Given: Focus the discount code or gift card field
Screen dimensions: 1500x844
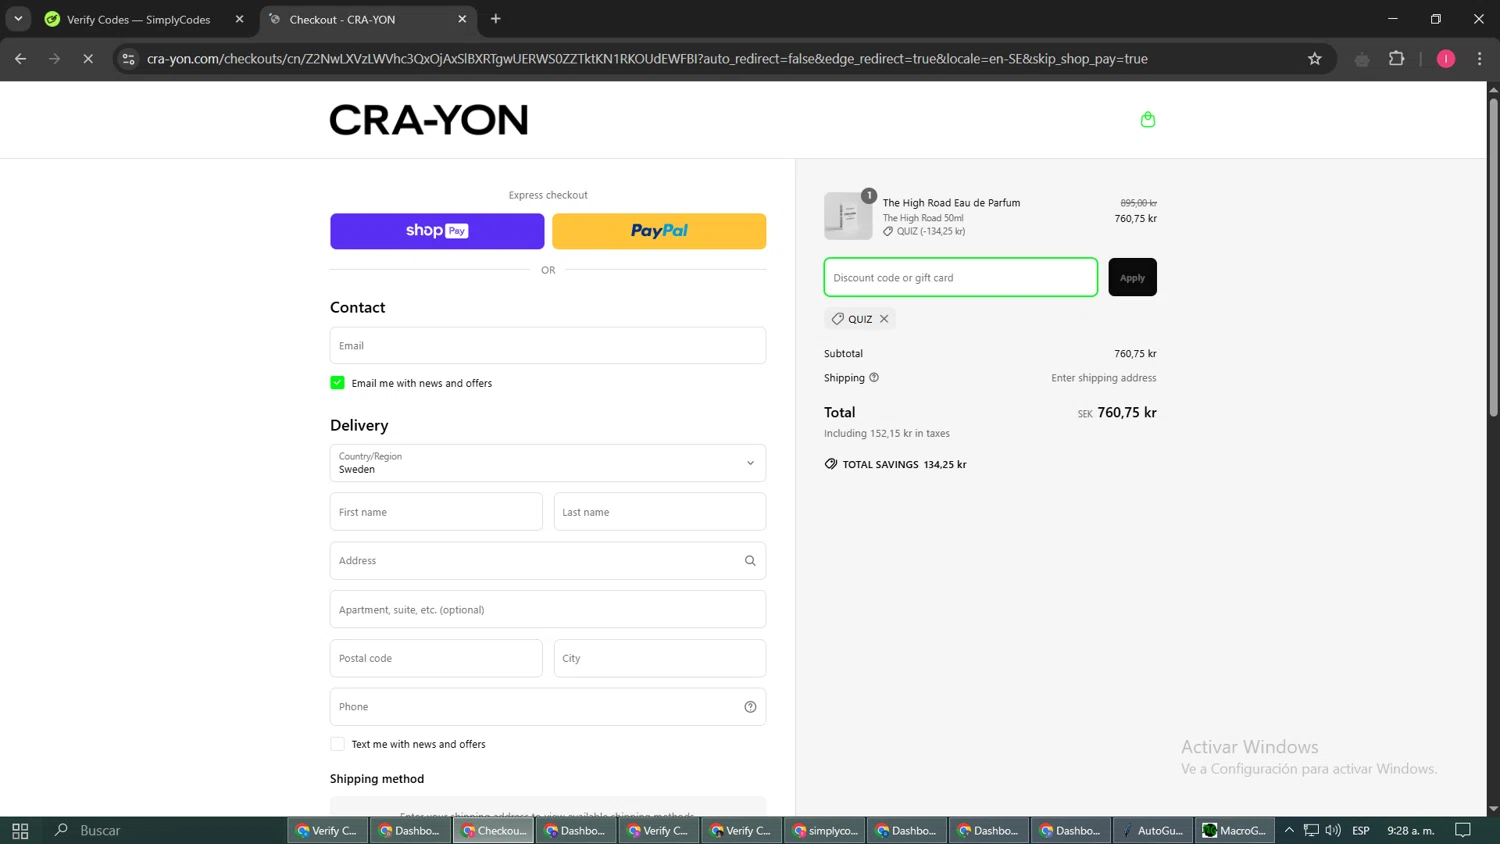Looking at the screenshot, I should tap(961, 277).
